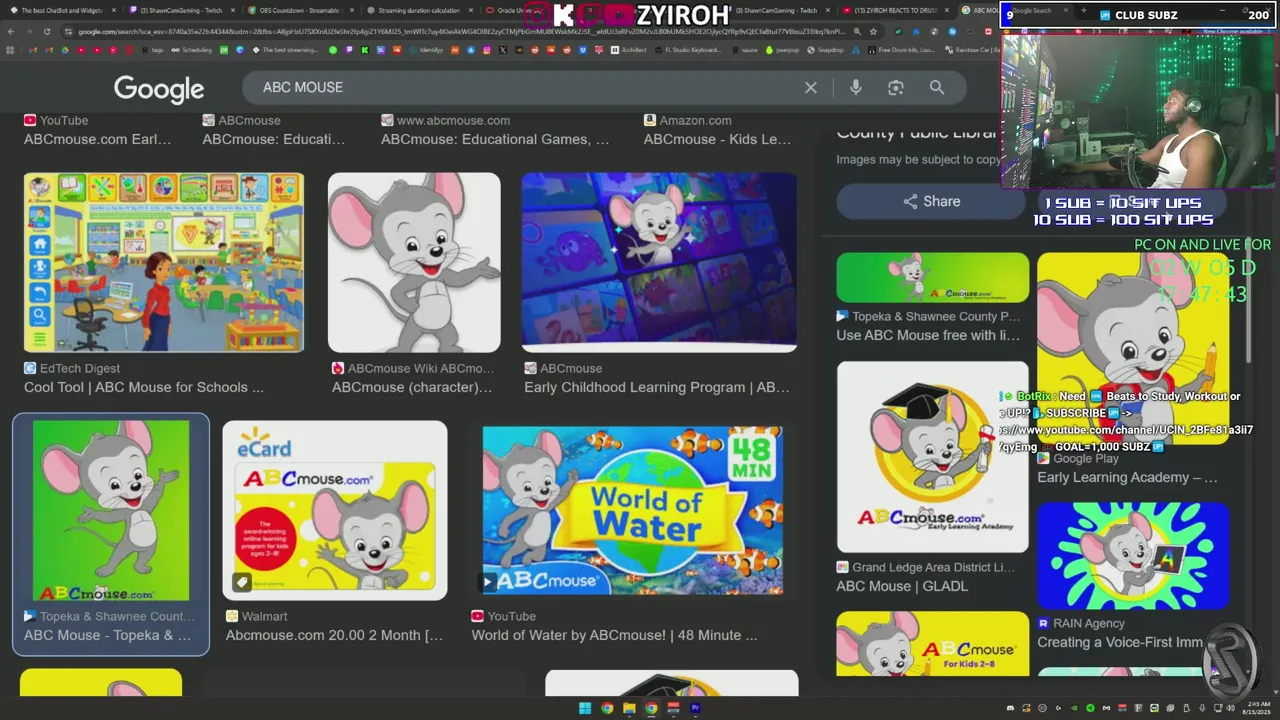Open the Snapdrop bookmark
Viewport: 1280px width, 720px height.
(826, 49)
